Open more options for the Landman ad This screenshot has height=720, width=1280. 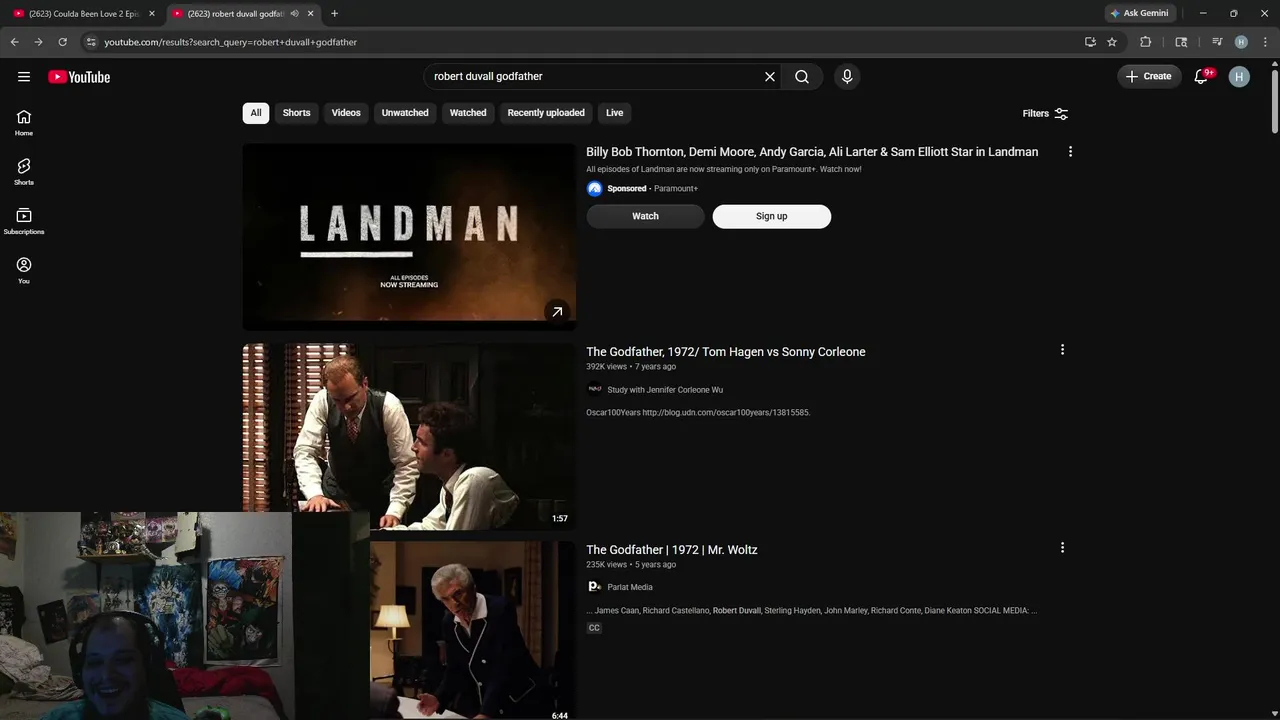click(x=1070, y=152)
